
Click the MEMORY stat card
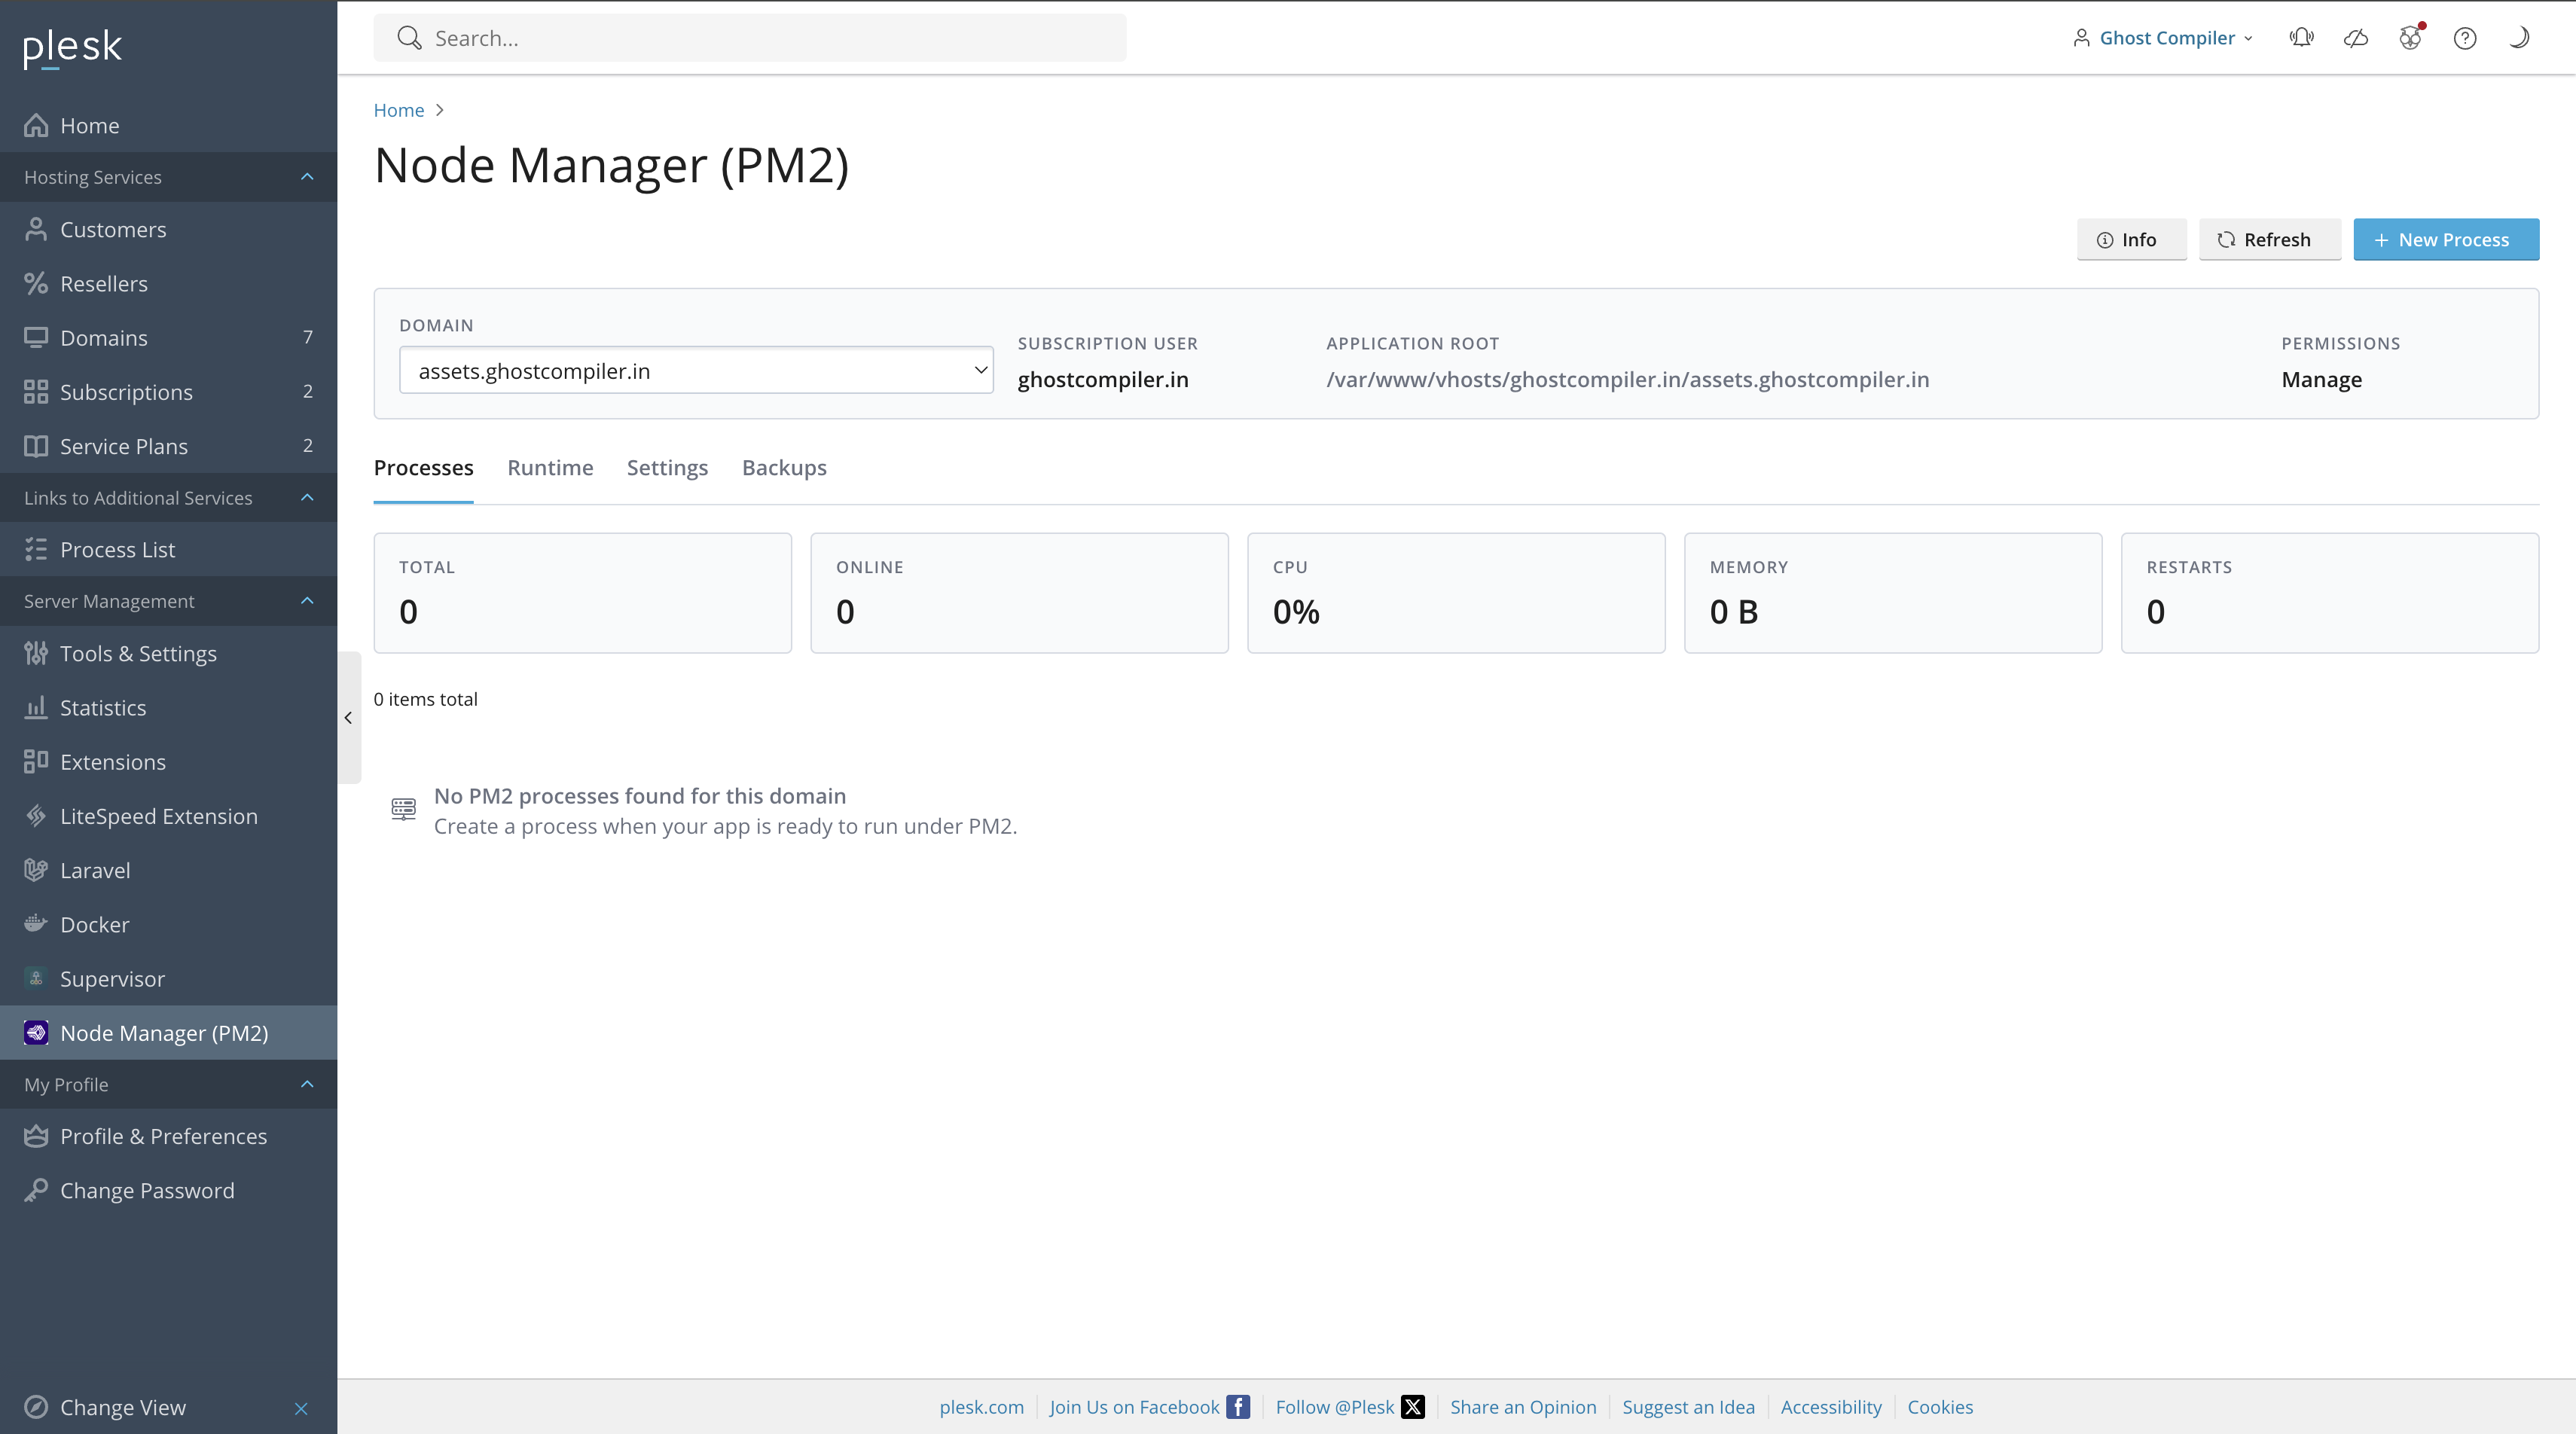[x=1893, y=593]
